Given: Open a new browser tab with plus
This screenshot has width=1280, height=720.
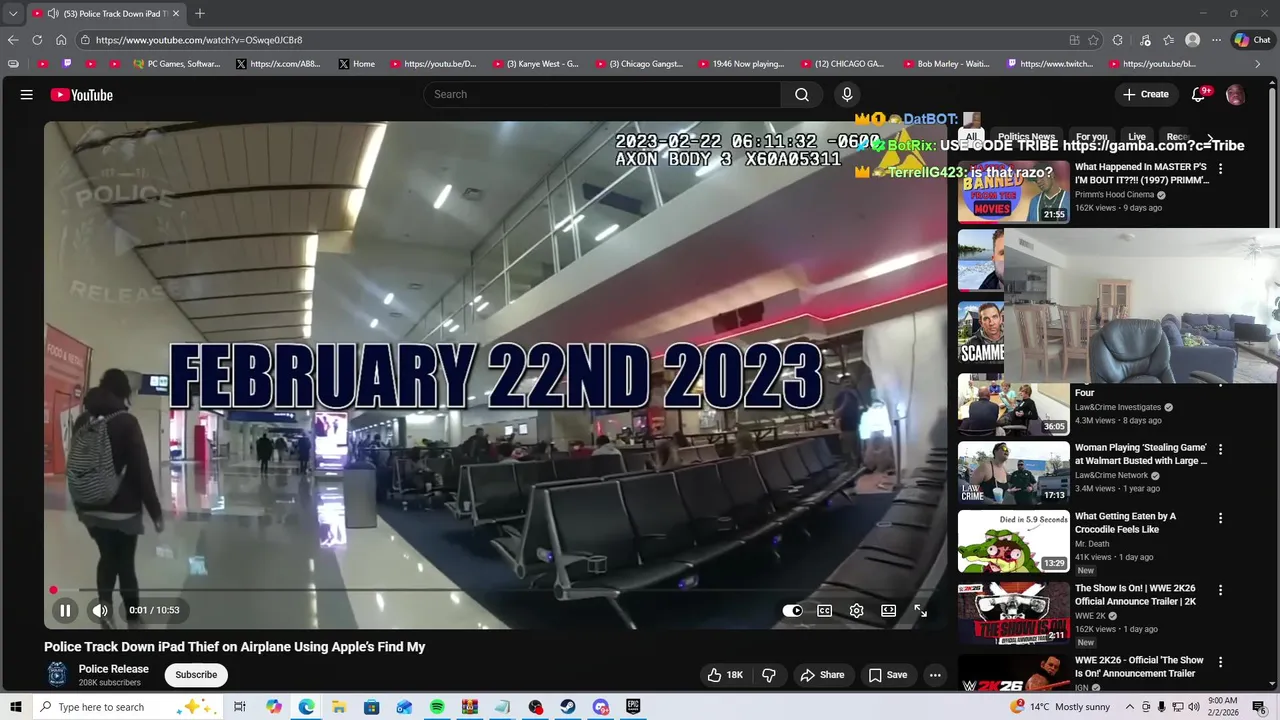Looking at the screenshot, I should pyautogui.click(x=200, y=13).
